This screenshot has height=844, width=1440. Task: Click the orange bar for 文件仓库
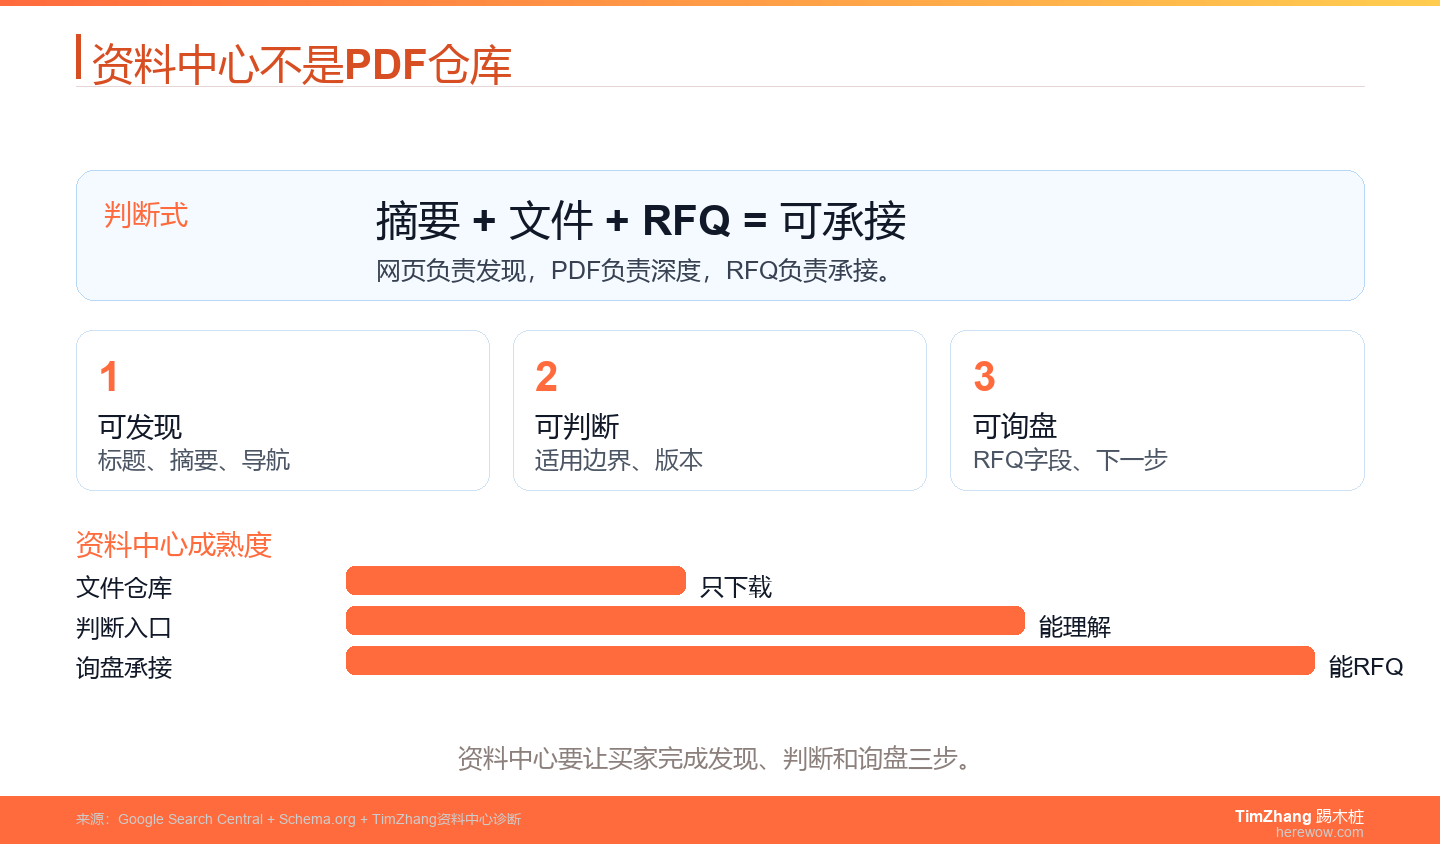point(516,581)
